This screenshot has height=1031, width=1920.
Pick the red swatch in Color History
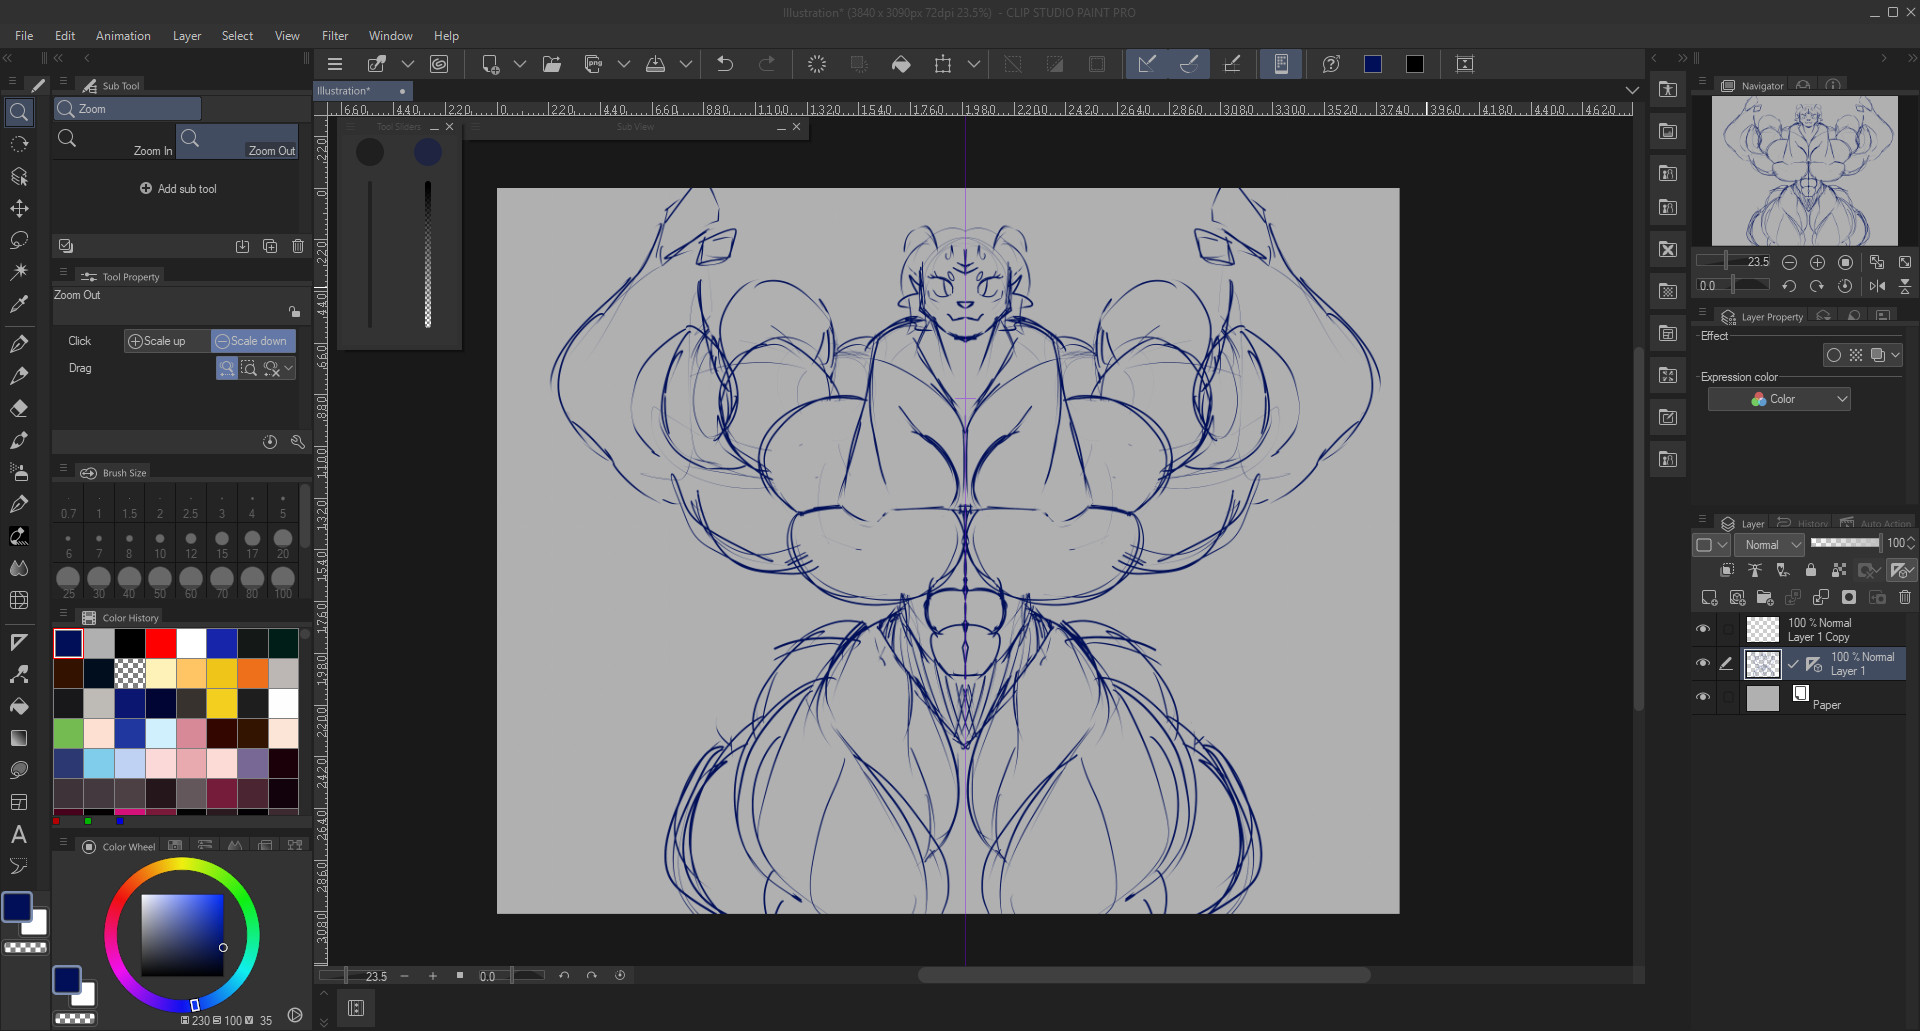pos(160,643)
